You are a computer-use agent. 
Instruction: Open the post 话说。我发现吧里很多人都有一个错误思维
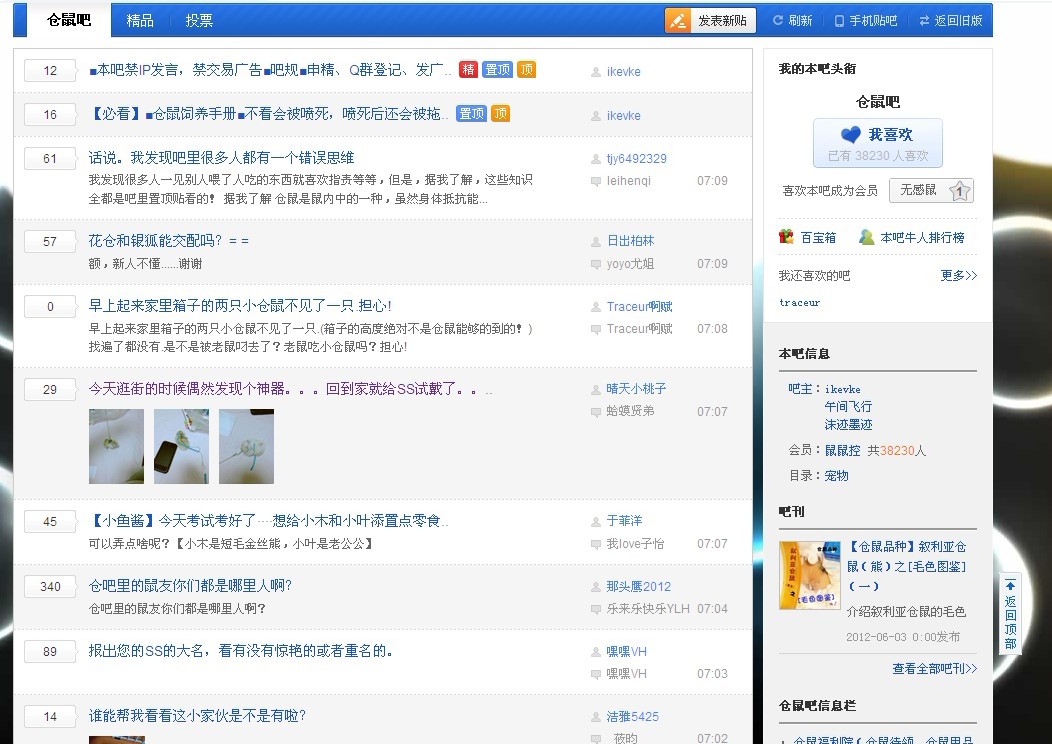[221, 158]
